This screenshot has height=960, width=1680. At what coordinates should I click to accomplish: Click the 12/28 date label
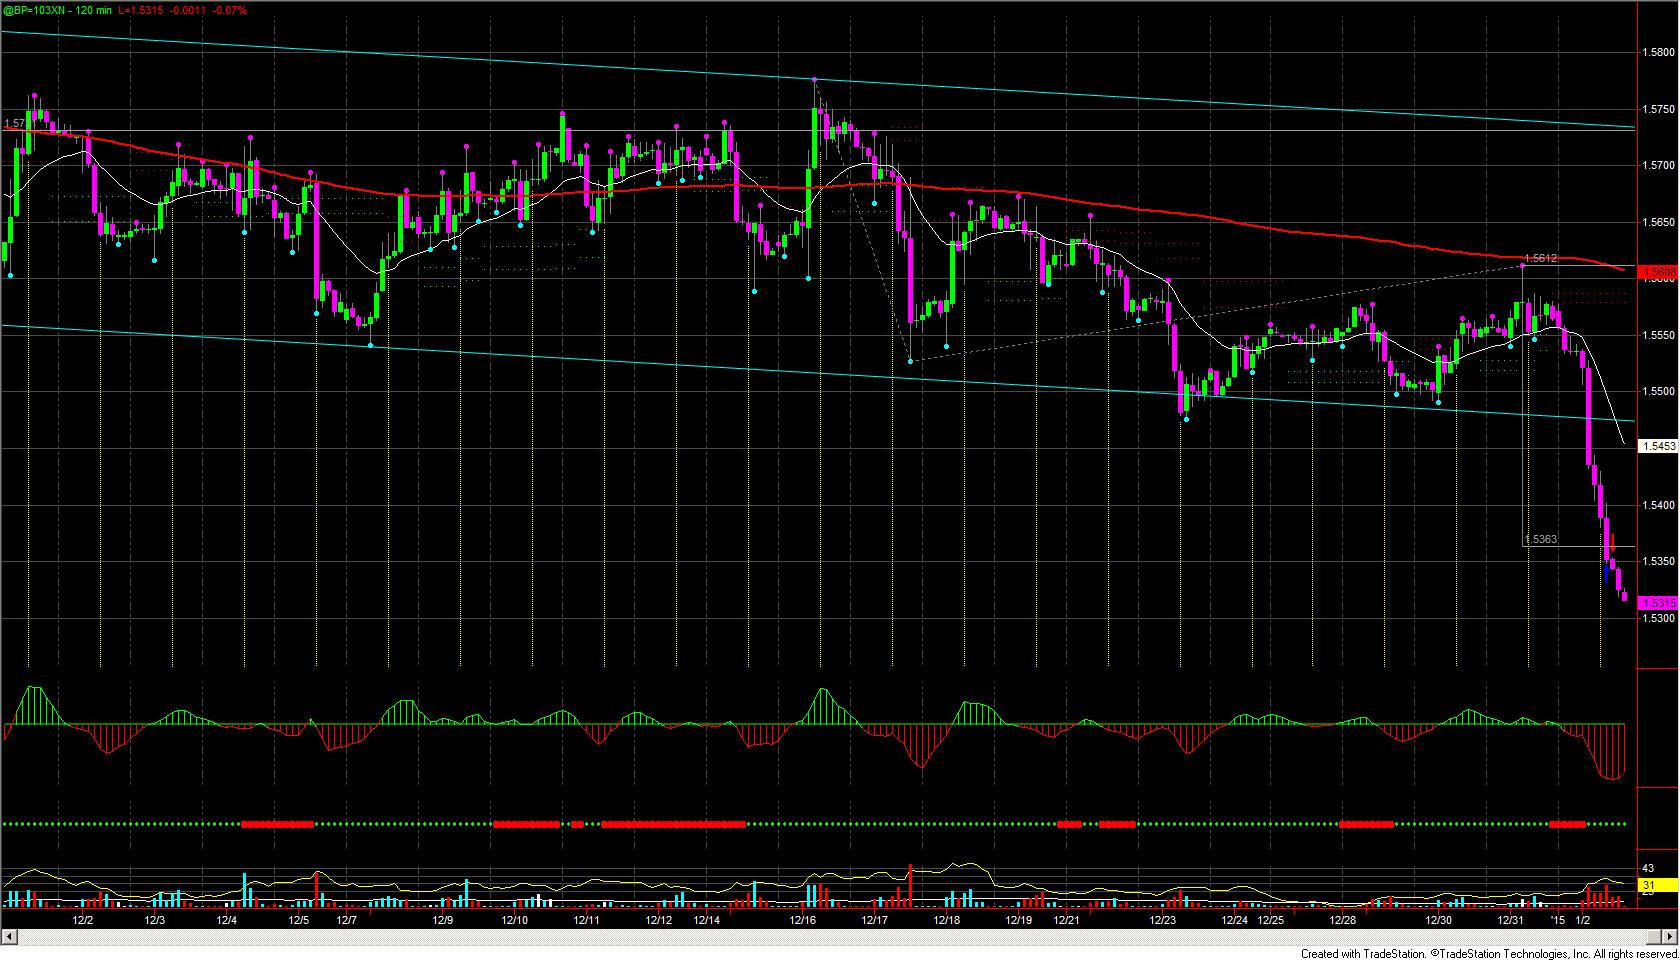pos(1343,920)
